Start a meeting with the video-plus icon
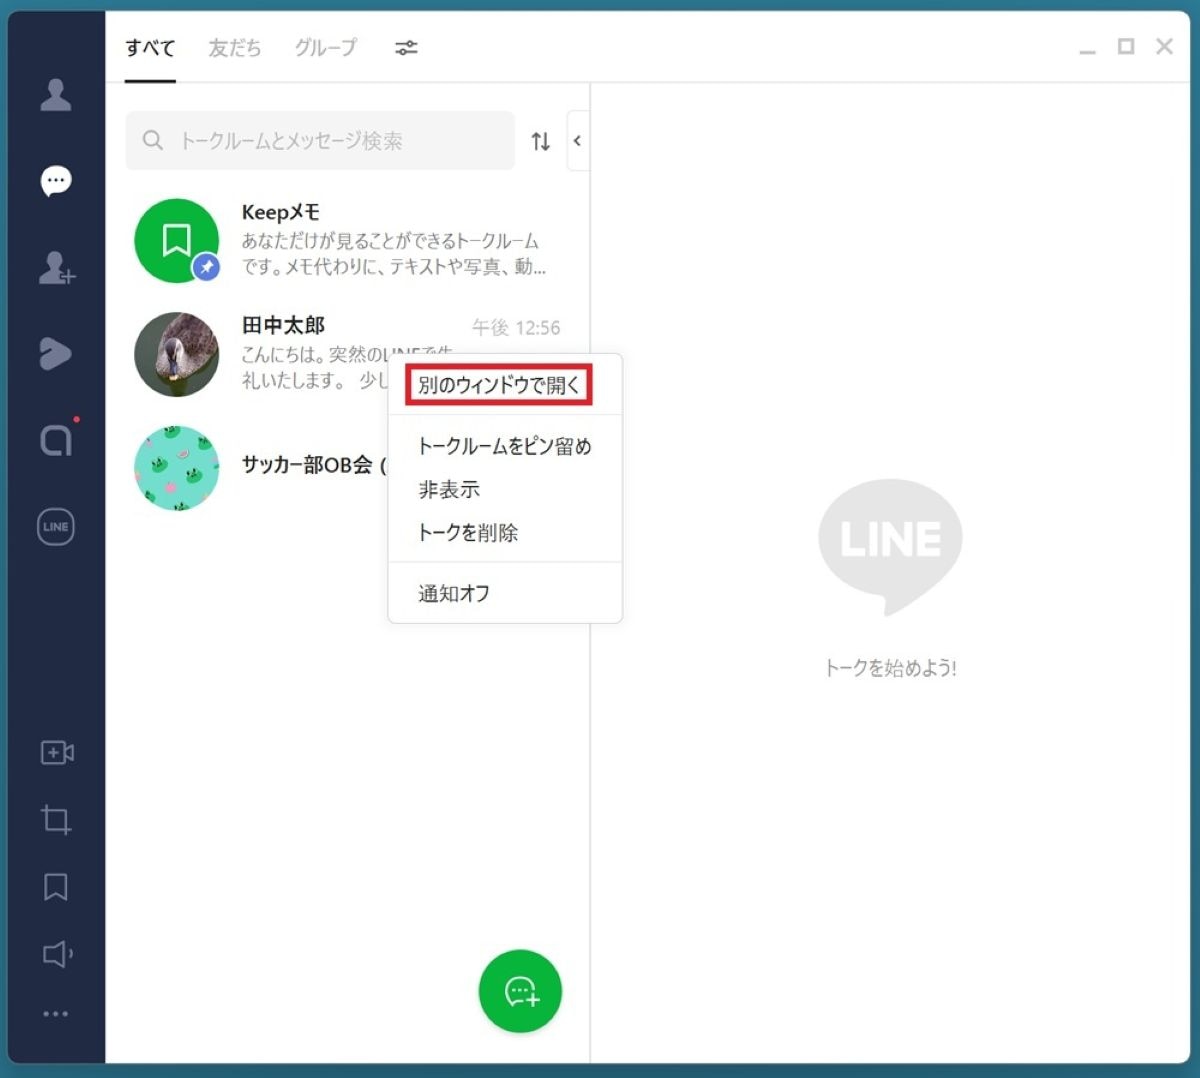The height and width of the screenshot is (1078, 1200). click(57, 753)
